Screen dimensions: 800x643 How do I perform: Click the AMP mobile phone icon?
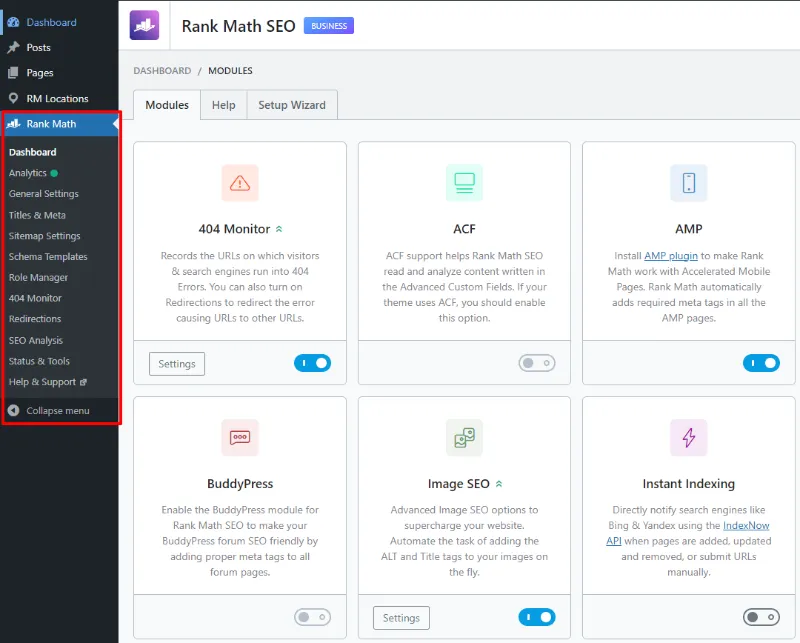[x=688, y=183]
